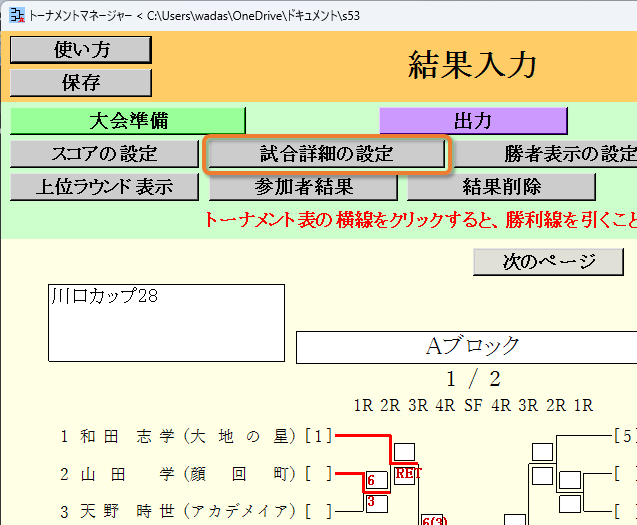Open スコアの設定

(104, 154)
